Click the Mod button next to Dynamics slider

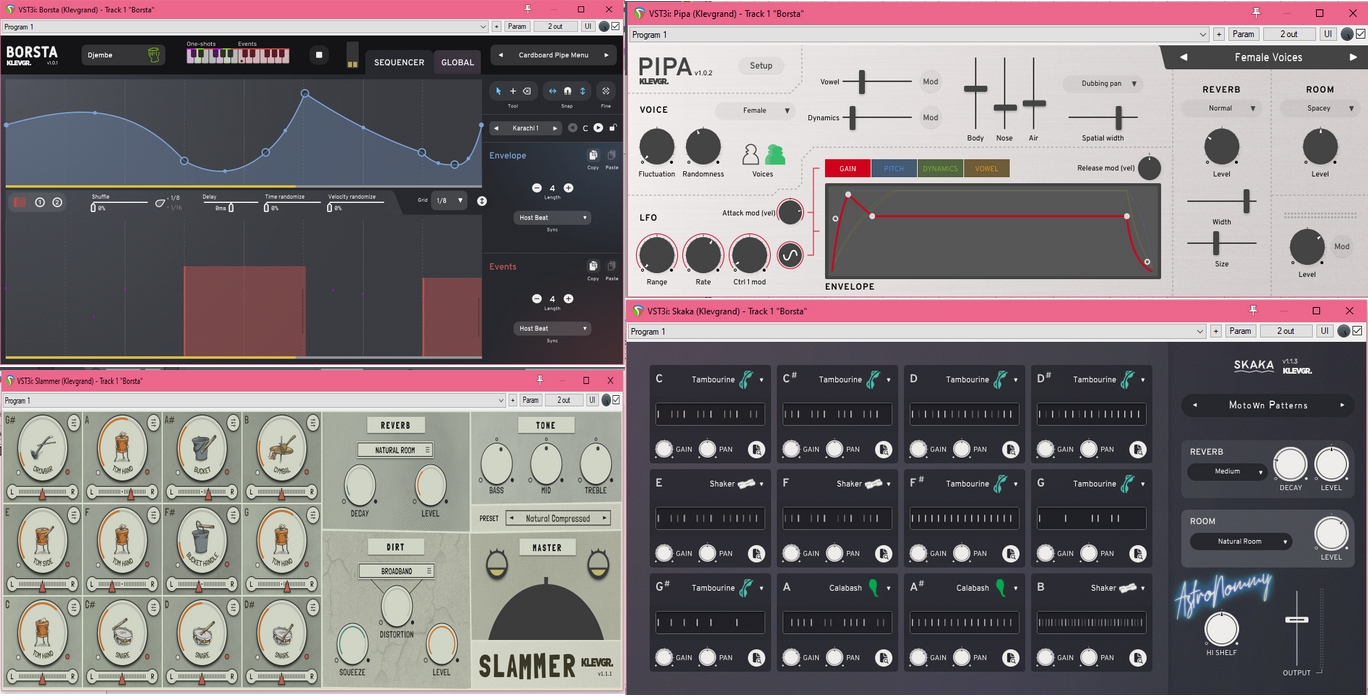click(930, 118)
